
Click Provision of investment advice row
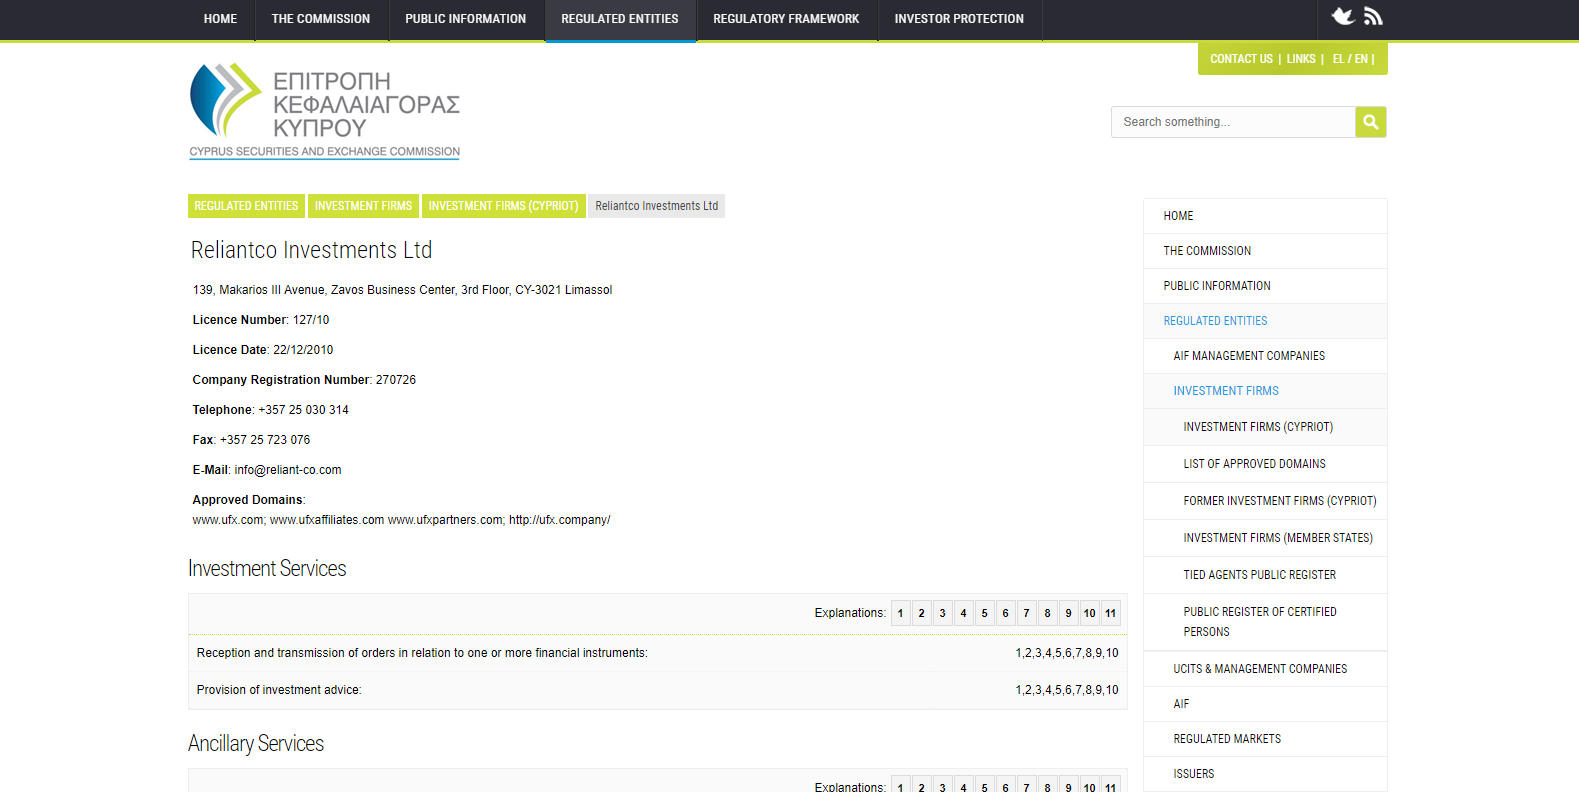(658, 690)
